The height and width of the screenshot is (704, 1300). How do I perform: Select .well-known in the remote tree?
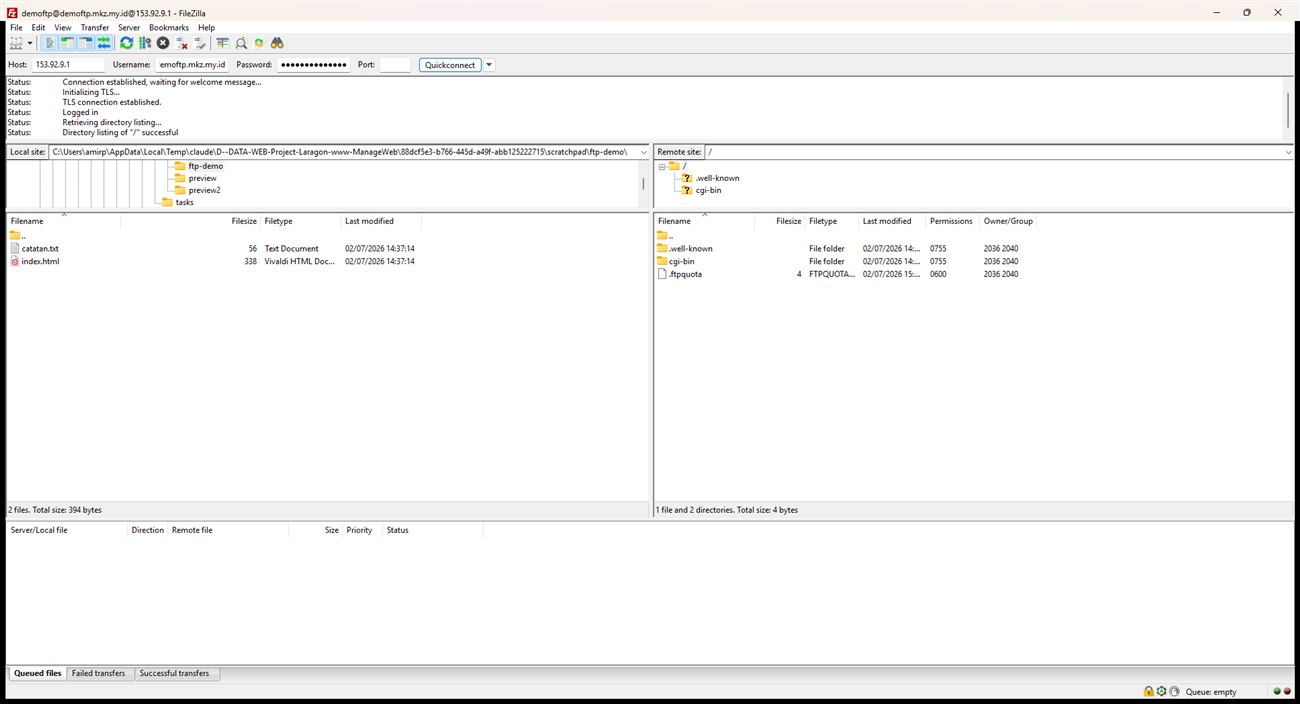point(717,178)
